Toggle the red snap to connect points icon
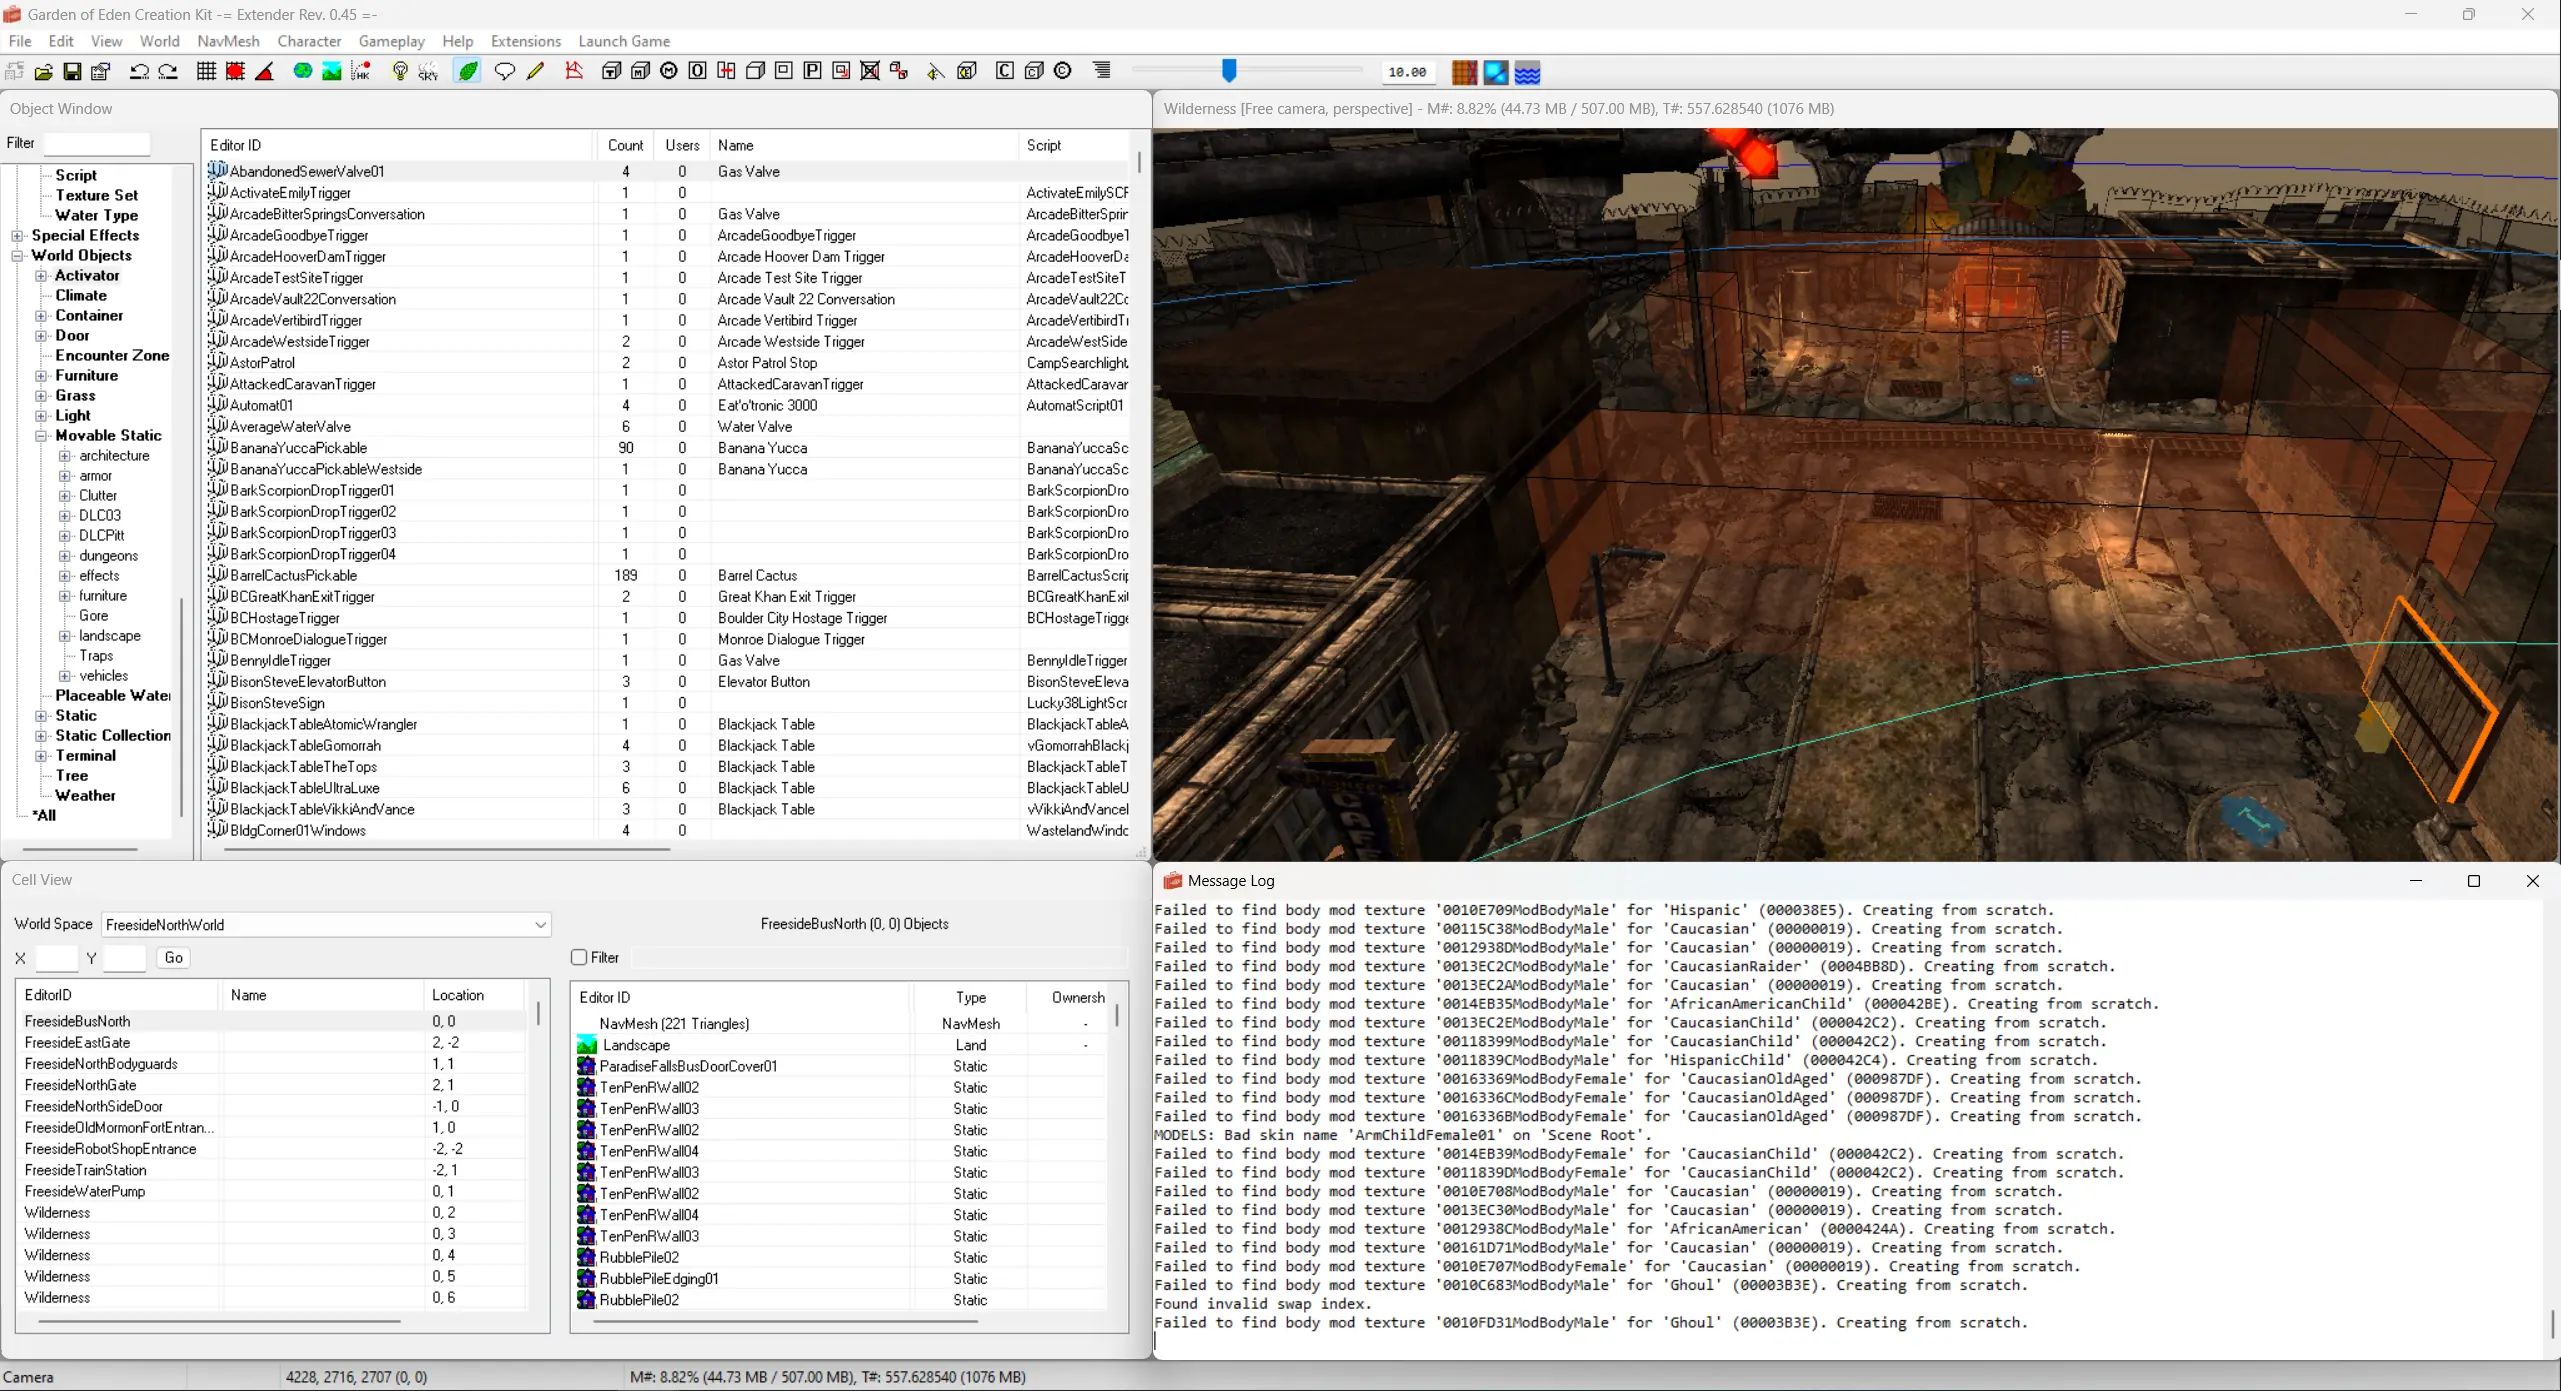The width and height of the screenshot is (2561, 1391). (235, 72)
